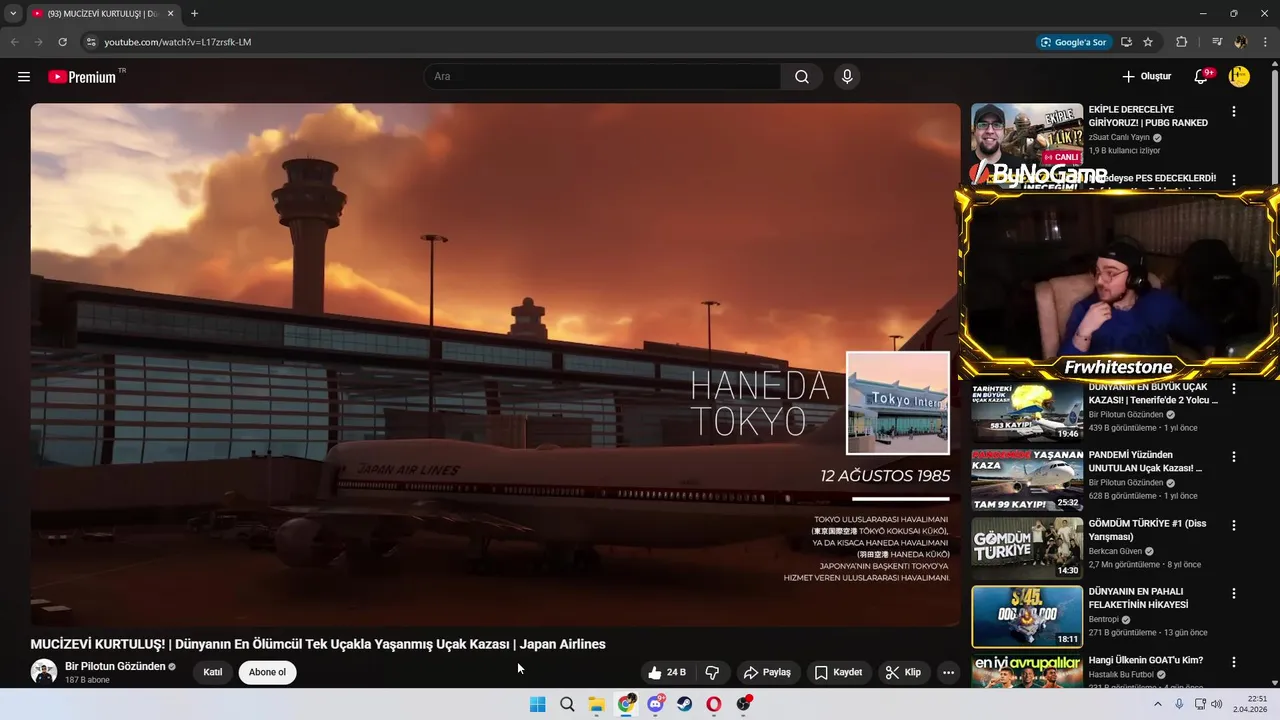Open the Bir Pilotun Gözünden channel avatar
This screenshot has width=1280, height=720.
pos(44,672)
